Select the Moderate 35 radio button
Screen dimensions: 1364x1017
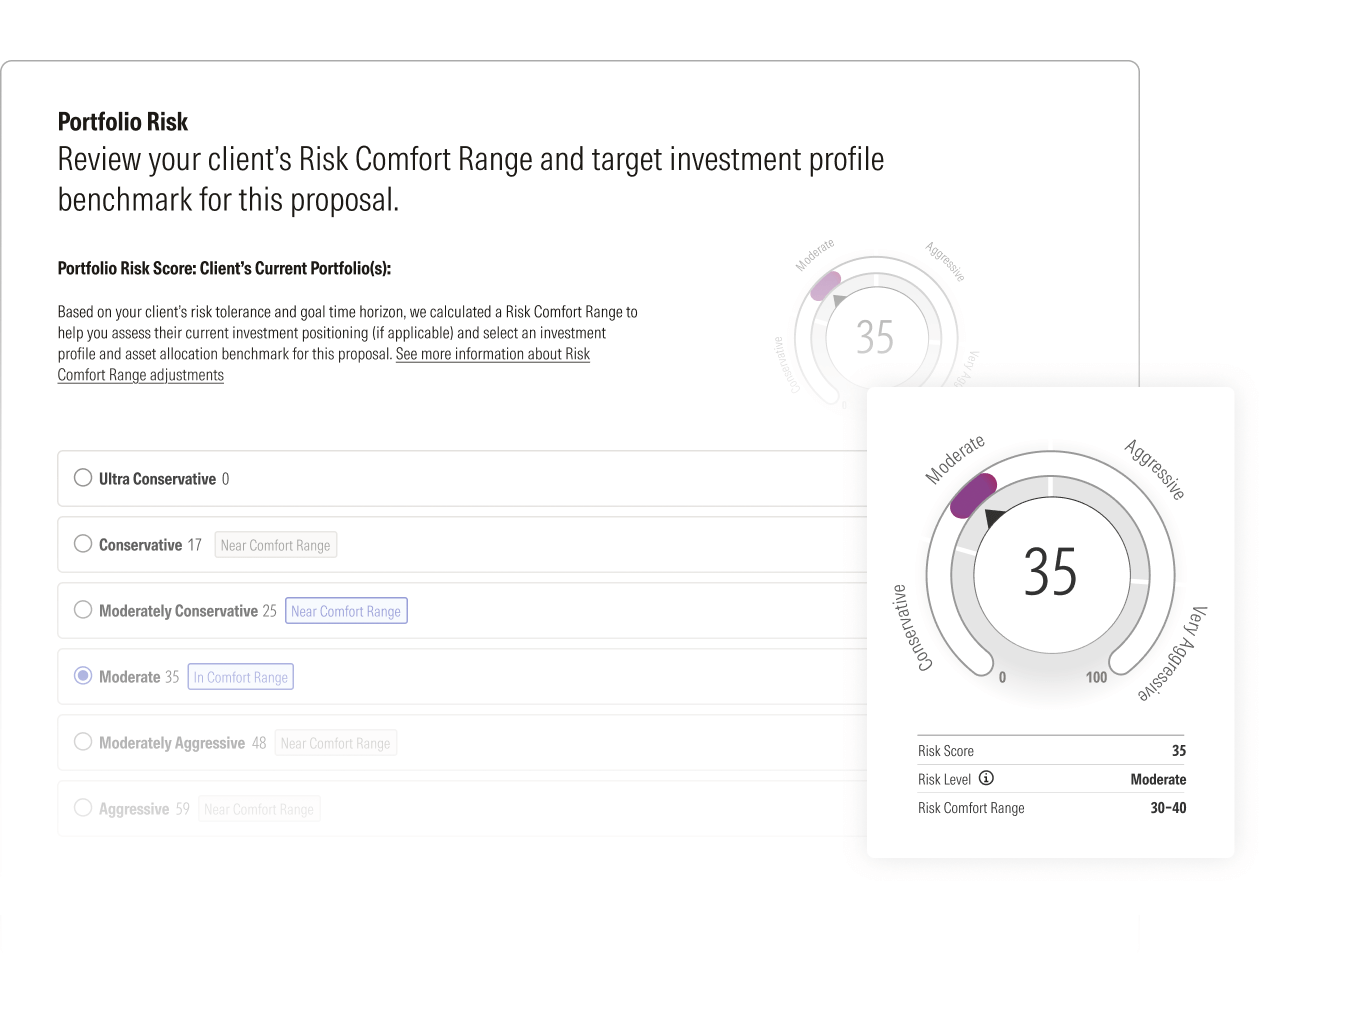coord(83,676)
